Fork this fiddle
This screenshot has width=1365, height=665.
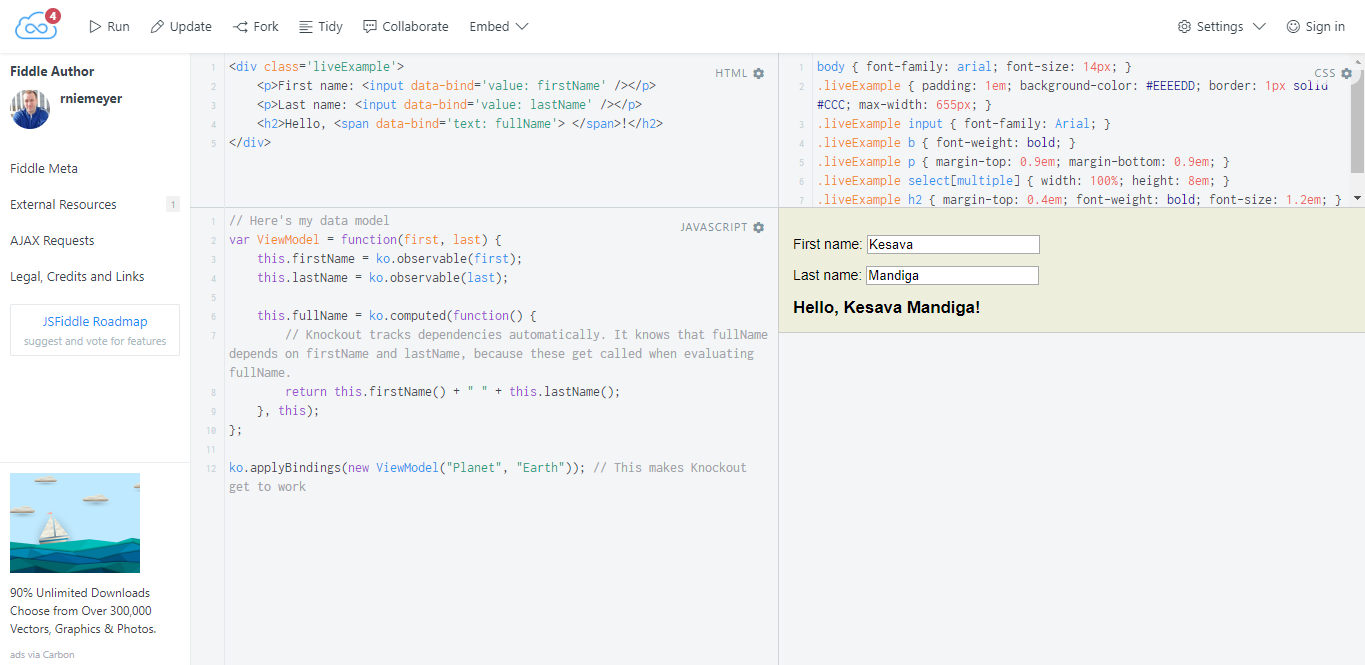256,26
